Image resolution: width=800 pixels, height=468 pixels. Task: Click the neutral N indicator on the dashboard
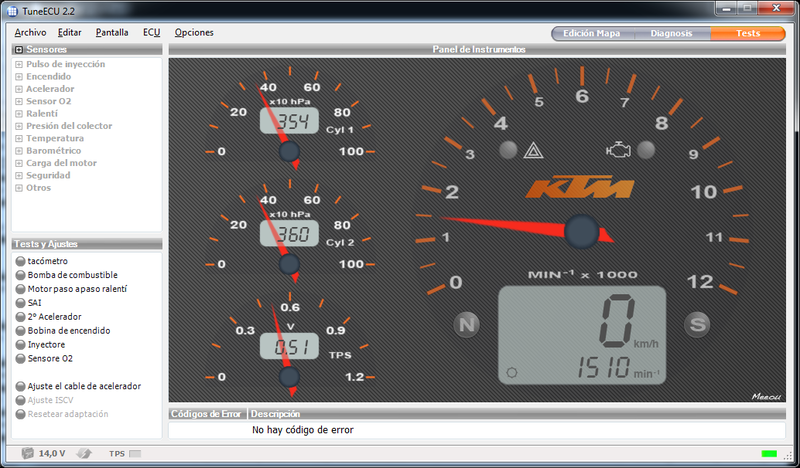tap(467, 325)
